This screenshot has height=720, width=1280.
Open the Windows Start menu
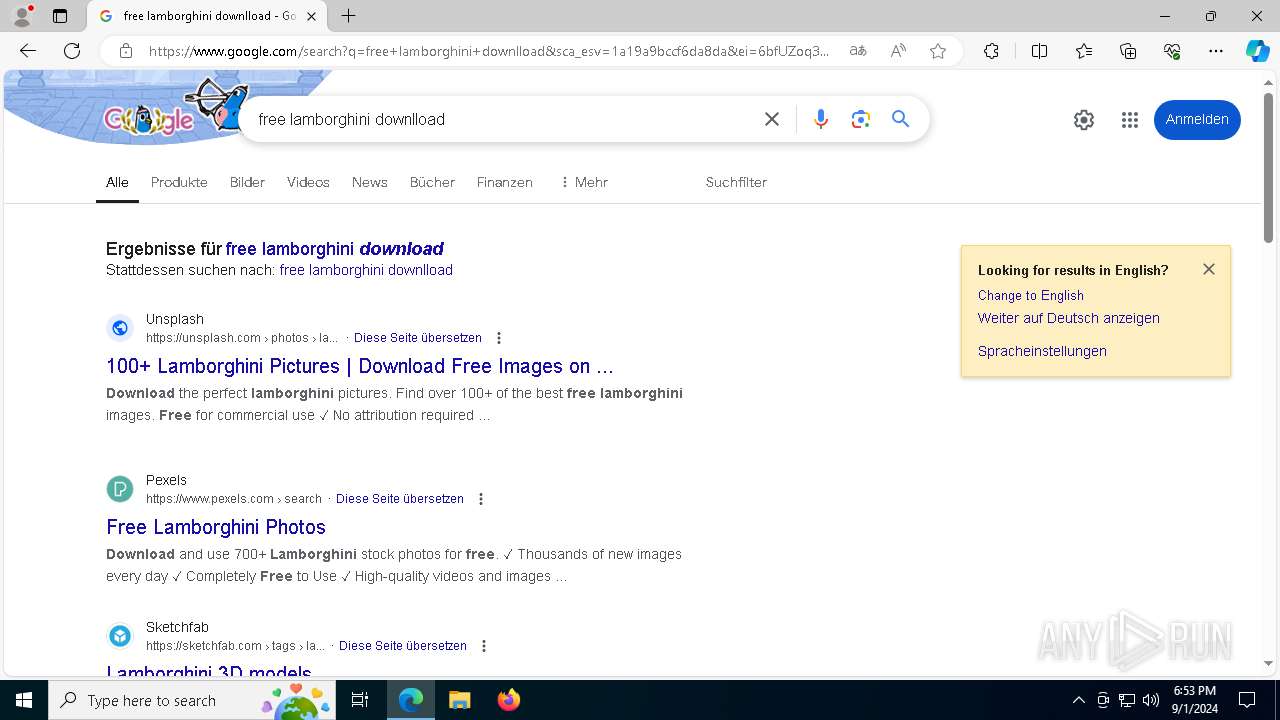pos(24,700)
